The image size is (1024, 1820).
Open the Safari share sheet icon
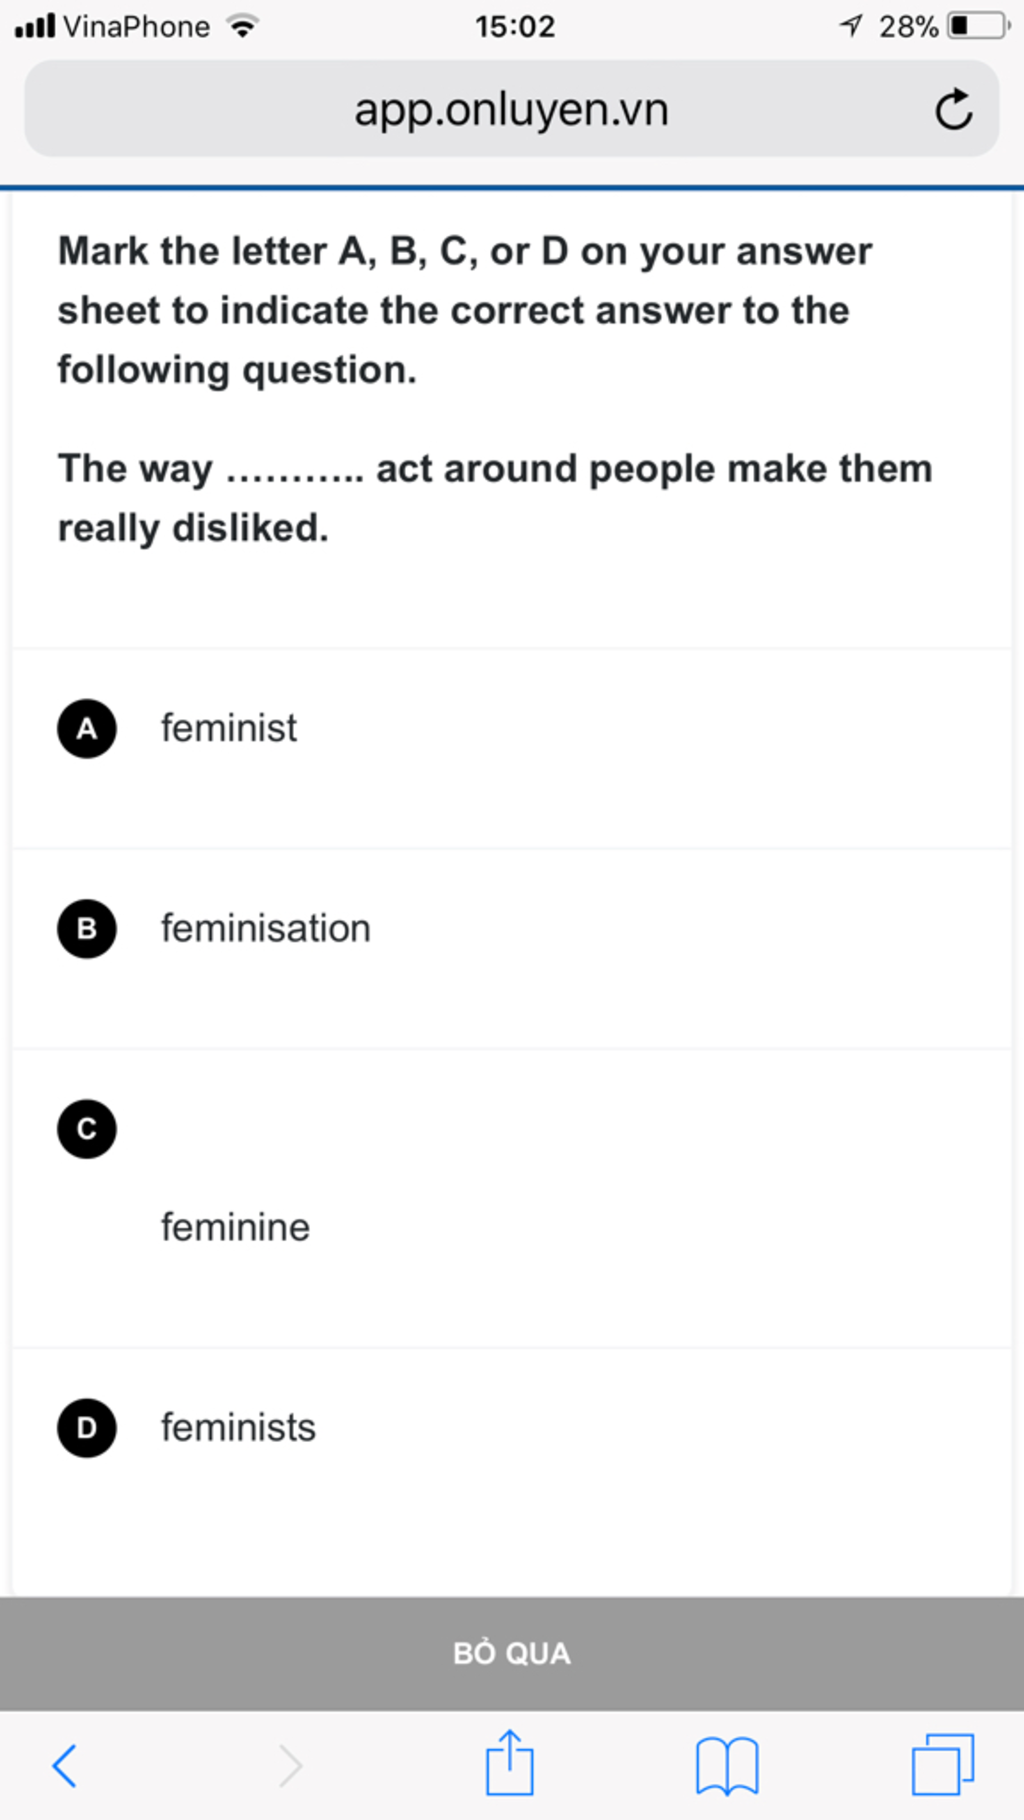click(510, 1763)
